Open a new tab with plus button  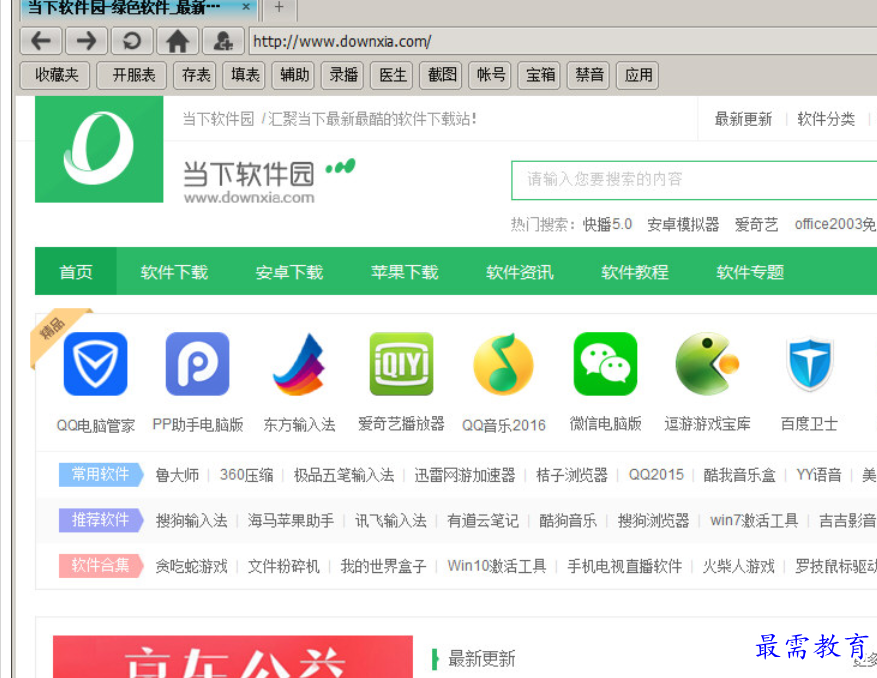tap(279, 8)
